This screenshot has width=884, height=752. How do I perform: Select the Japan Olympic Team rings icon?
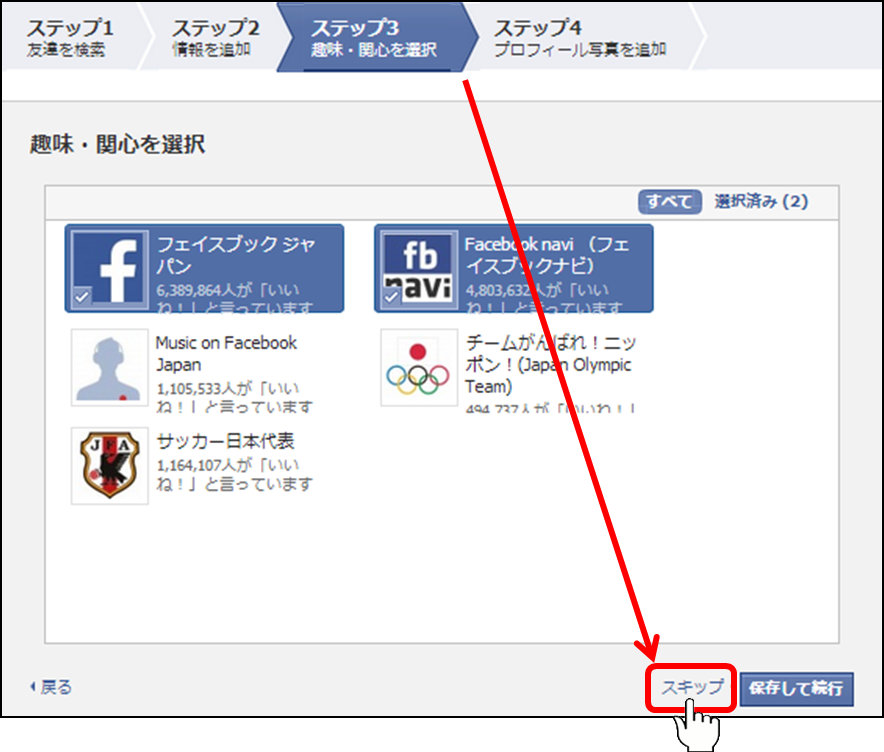419,367
